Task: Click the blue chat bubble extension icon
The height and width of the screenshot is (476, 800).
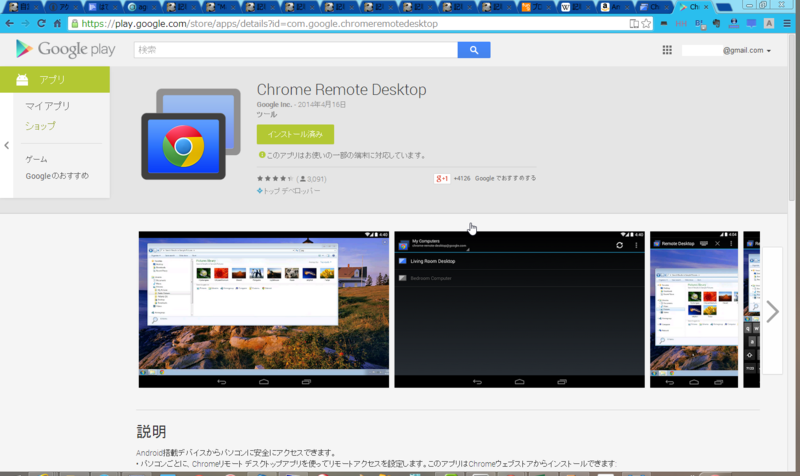Action: 752,23
